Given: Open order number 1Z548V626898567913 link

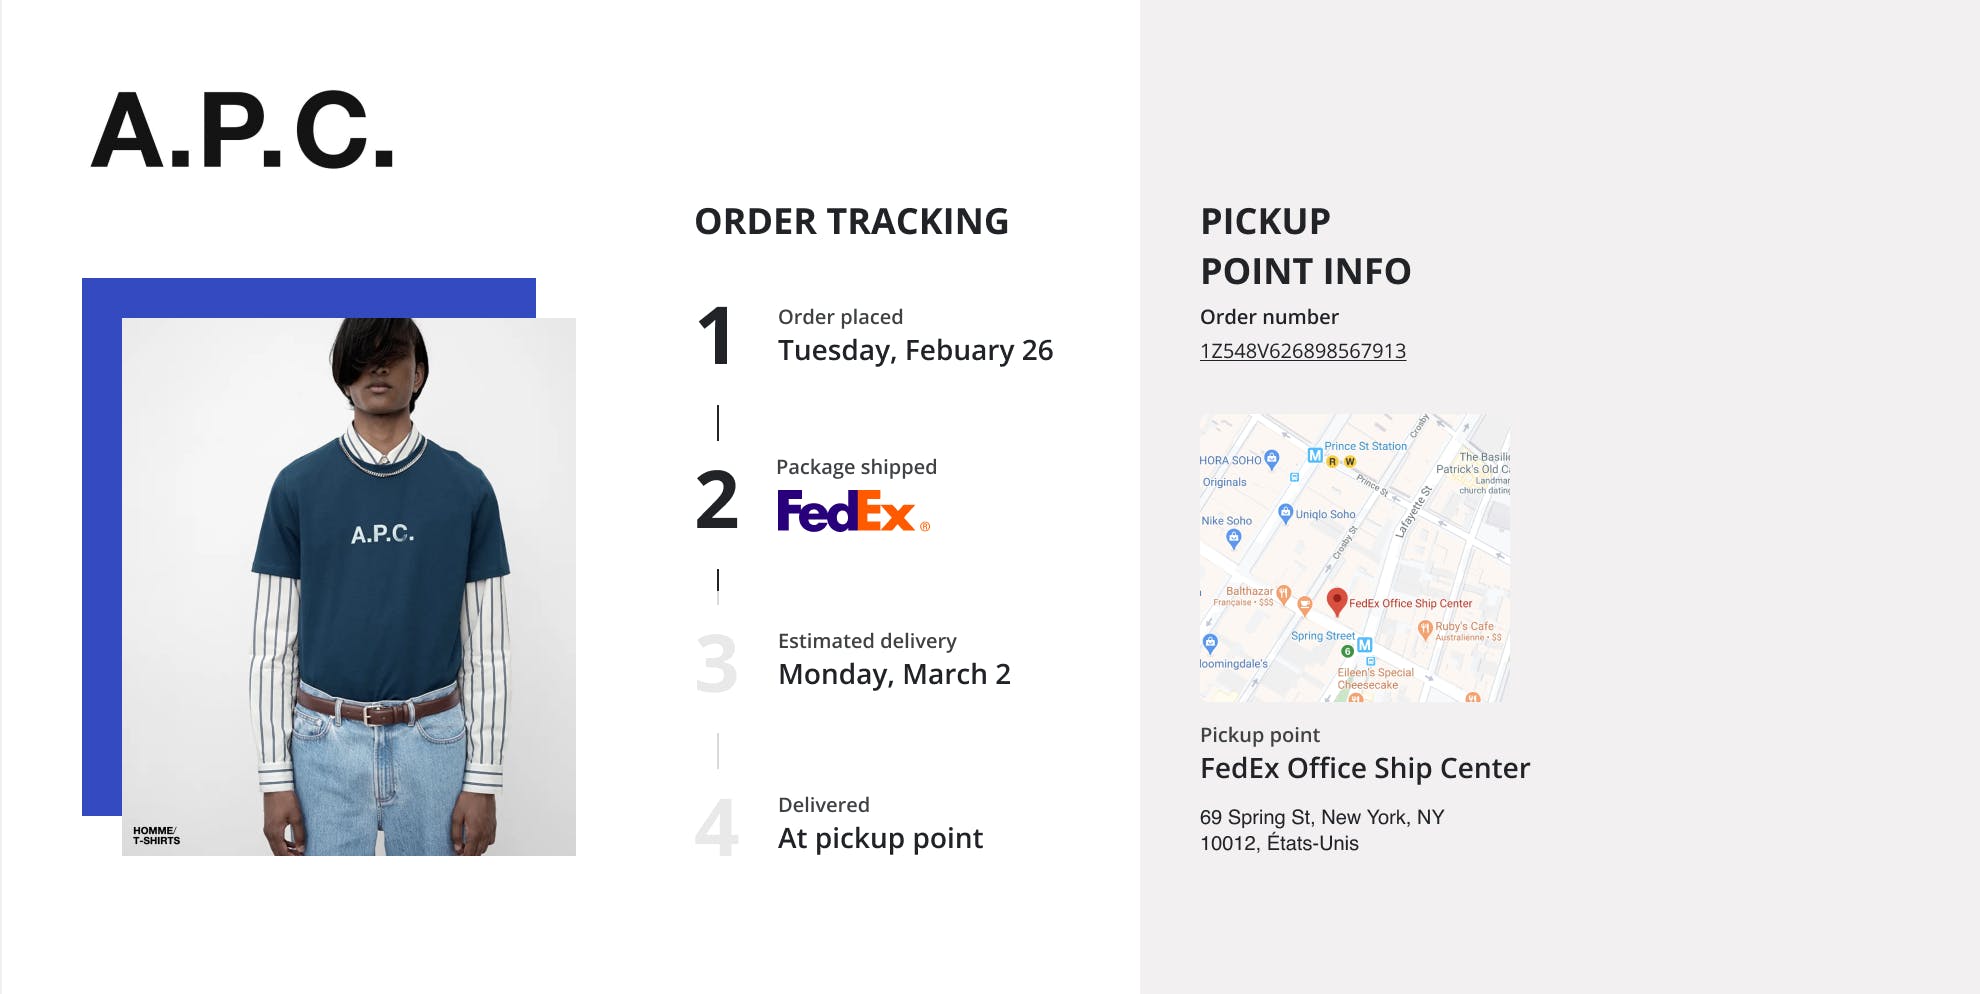Looking at the screenshot, I should pyautogui.click(x=1302, y=351).
